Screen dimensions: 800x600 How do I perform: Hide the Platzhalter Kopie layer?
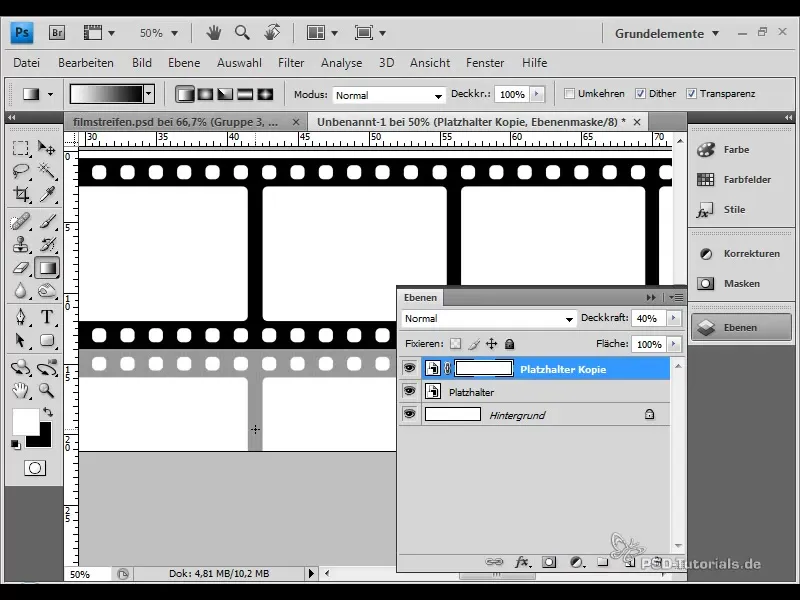409,368
